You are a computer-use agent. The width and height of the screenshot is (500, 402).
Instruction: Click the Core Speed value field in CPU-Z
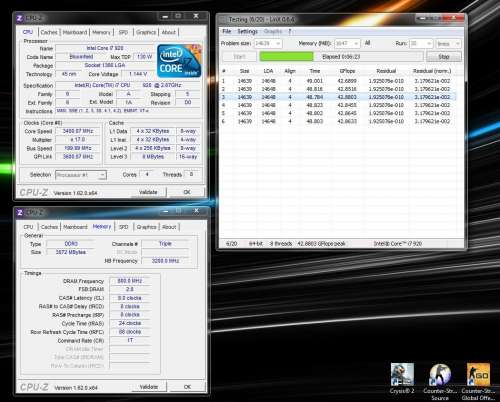coord(78,131)
